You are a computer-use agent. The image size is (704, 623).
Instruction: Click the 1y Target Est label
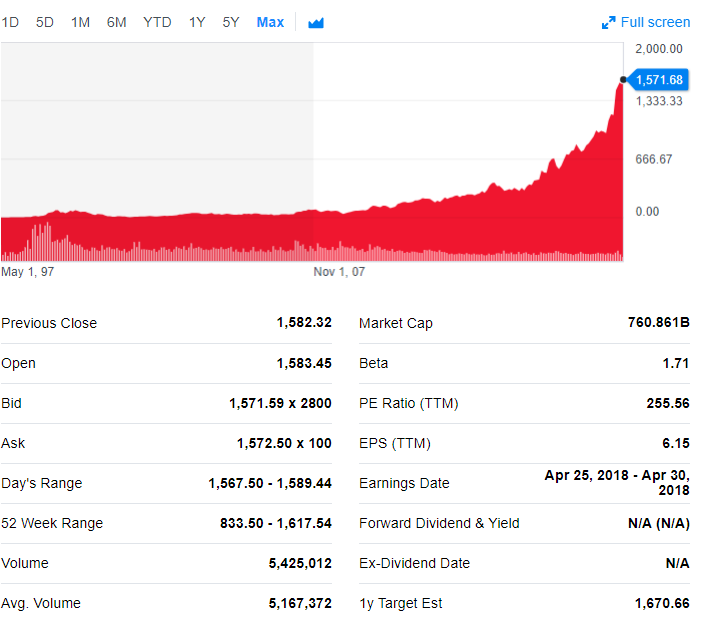(401, 603)
